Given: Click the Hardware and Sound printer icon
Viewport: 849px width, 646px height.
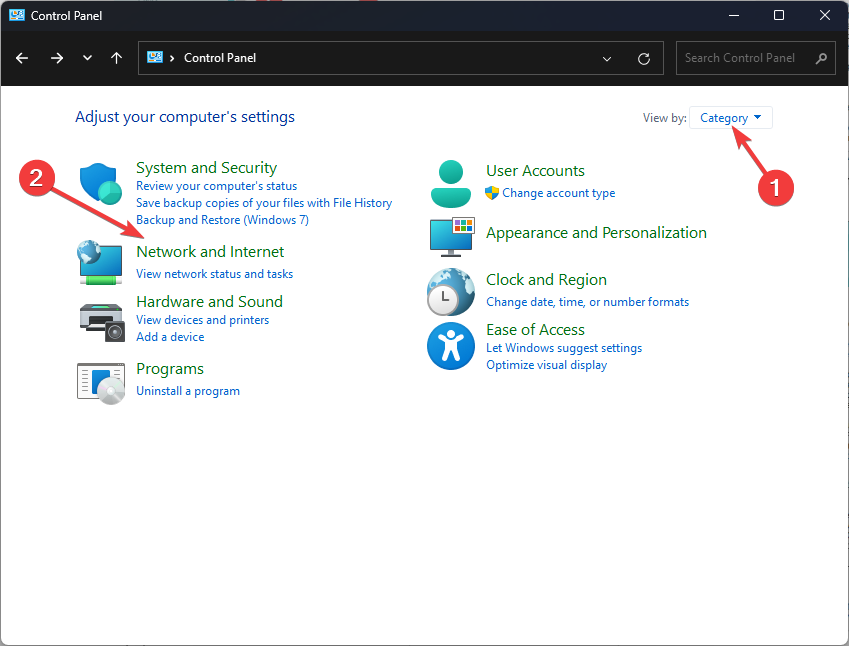Looking at the screenshot, I should 100,319.
